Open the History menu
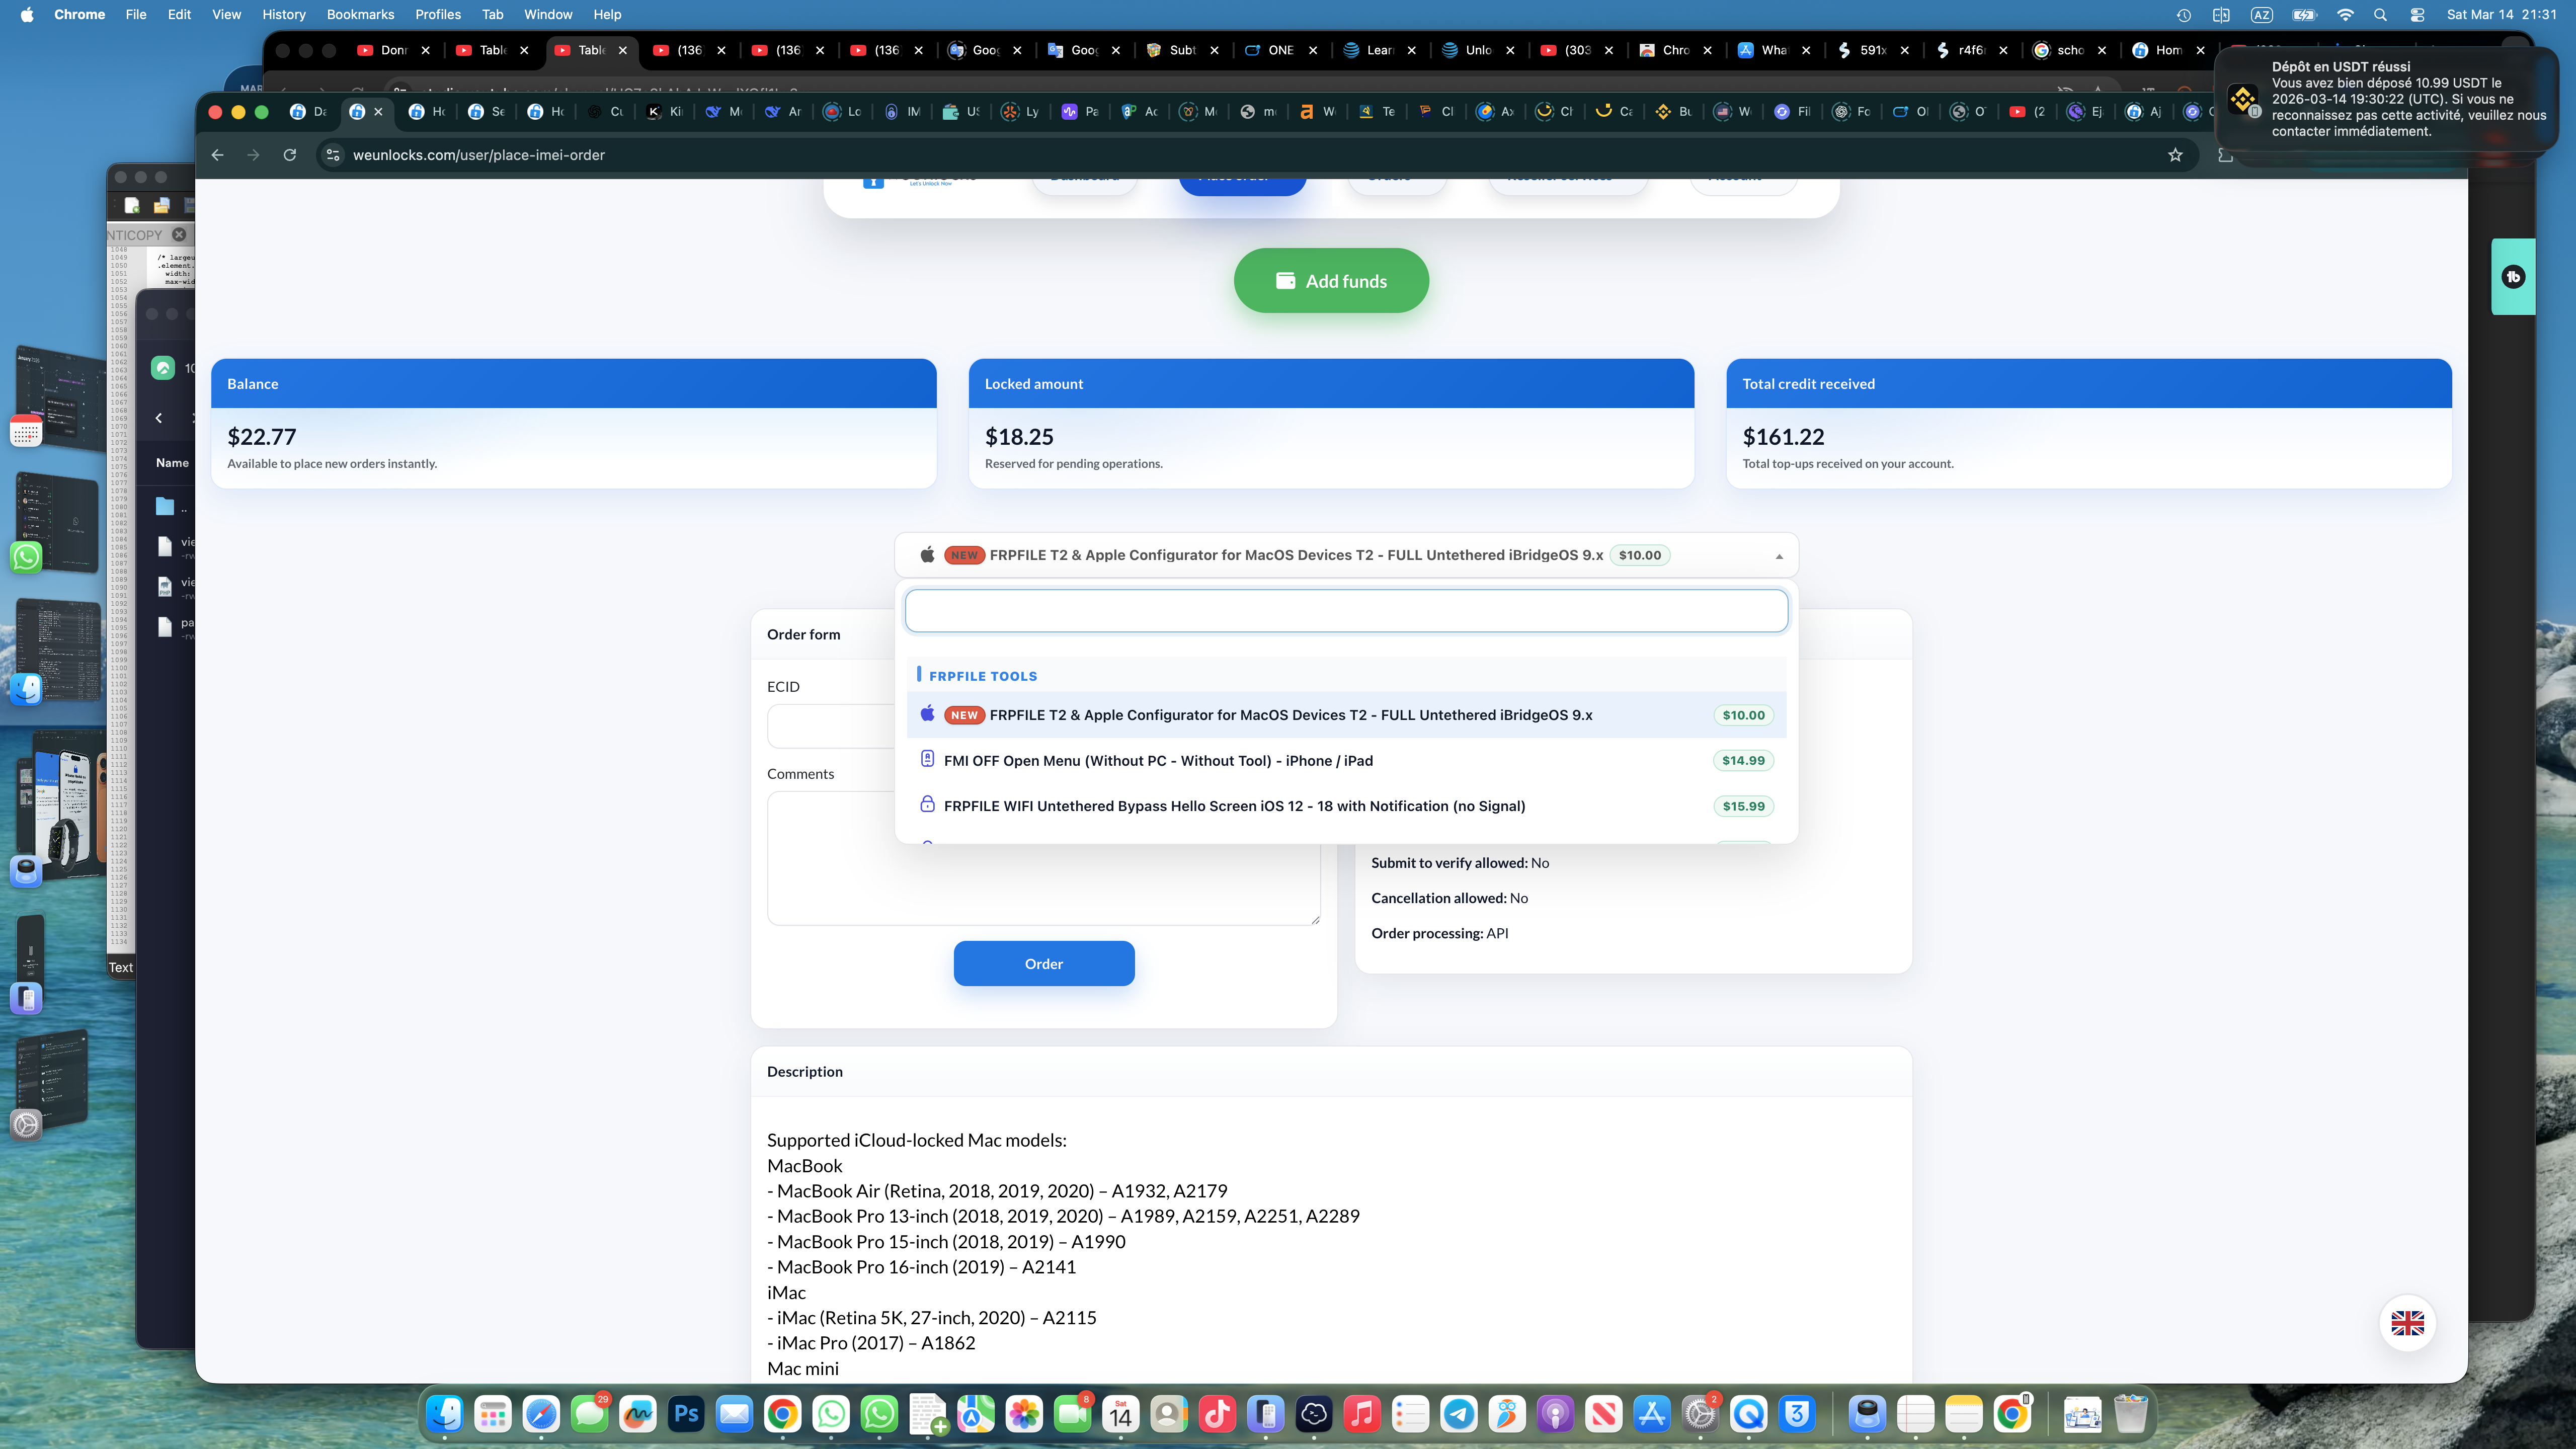 tap(283, 14)
